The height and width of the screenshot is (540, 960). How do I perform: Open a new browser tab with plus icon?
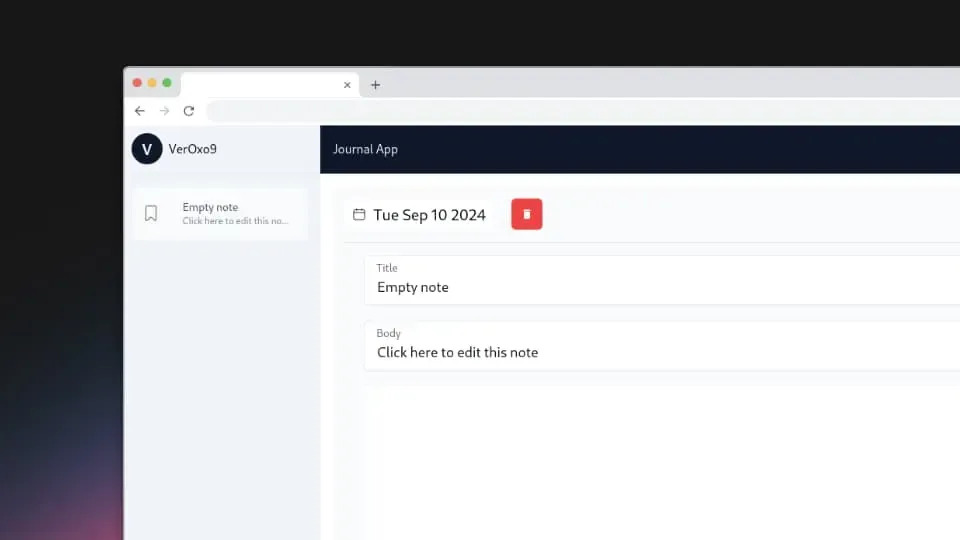(376, 85)
